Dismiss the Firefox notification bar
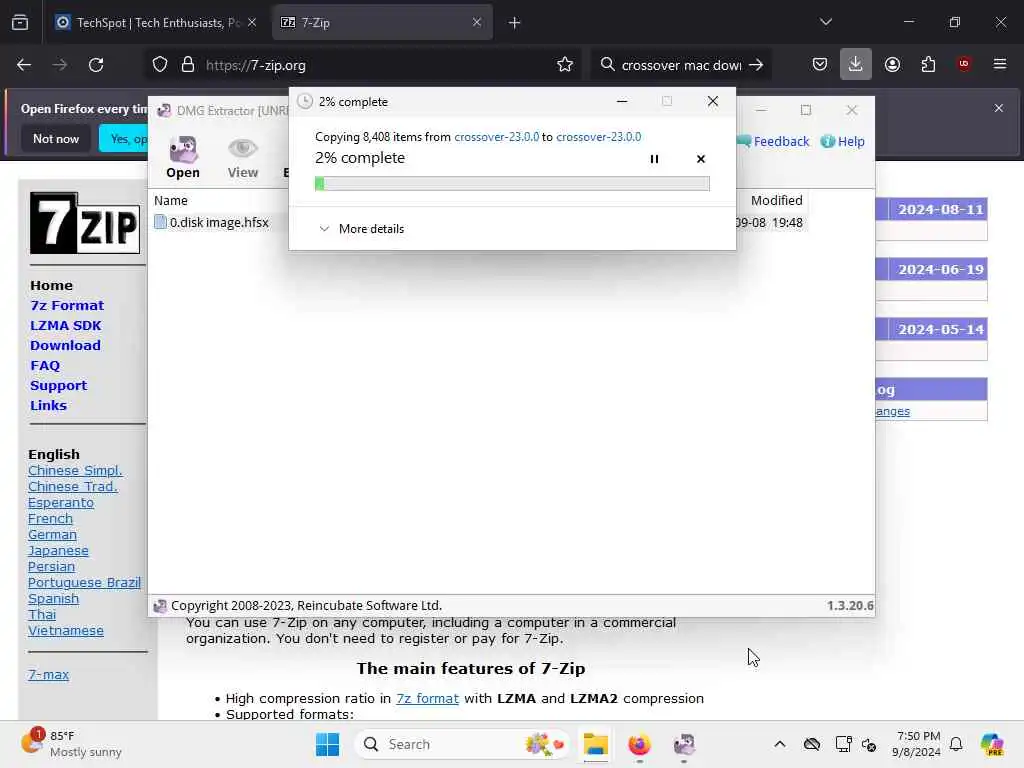 999,108
